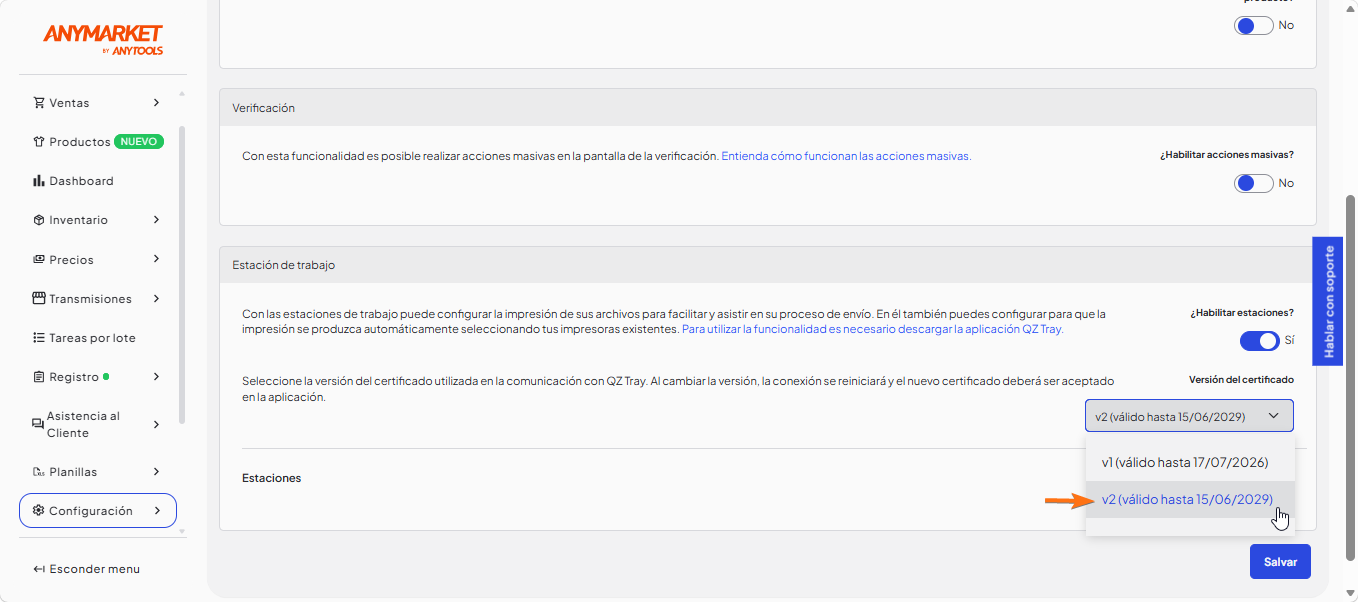
Task: Open Entienda cómo funcionan las acciones masivas link
Action: (x=846, y=156)
